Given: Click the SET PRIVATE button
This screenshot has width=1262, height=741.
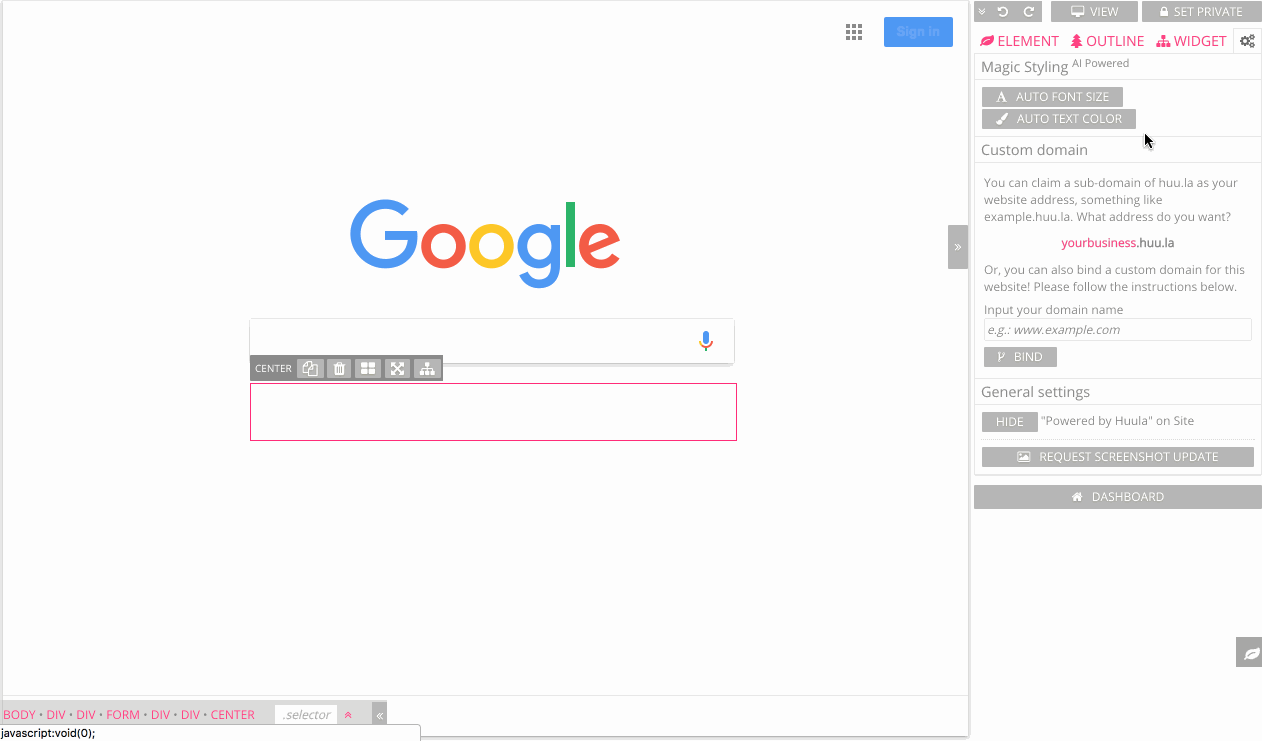Looking at the screenshot, I should (1201, 12).
